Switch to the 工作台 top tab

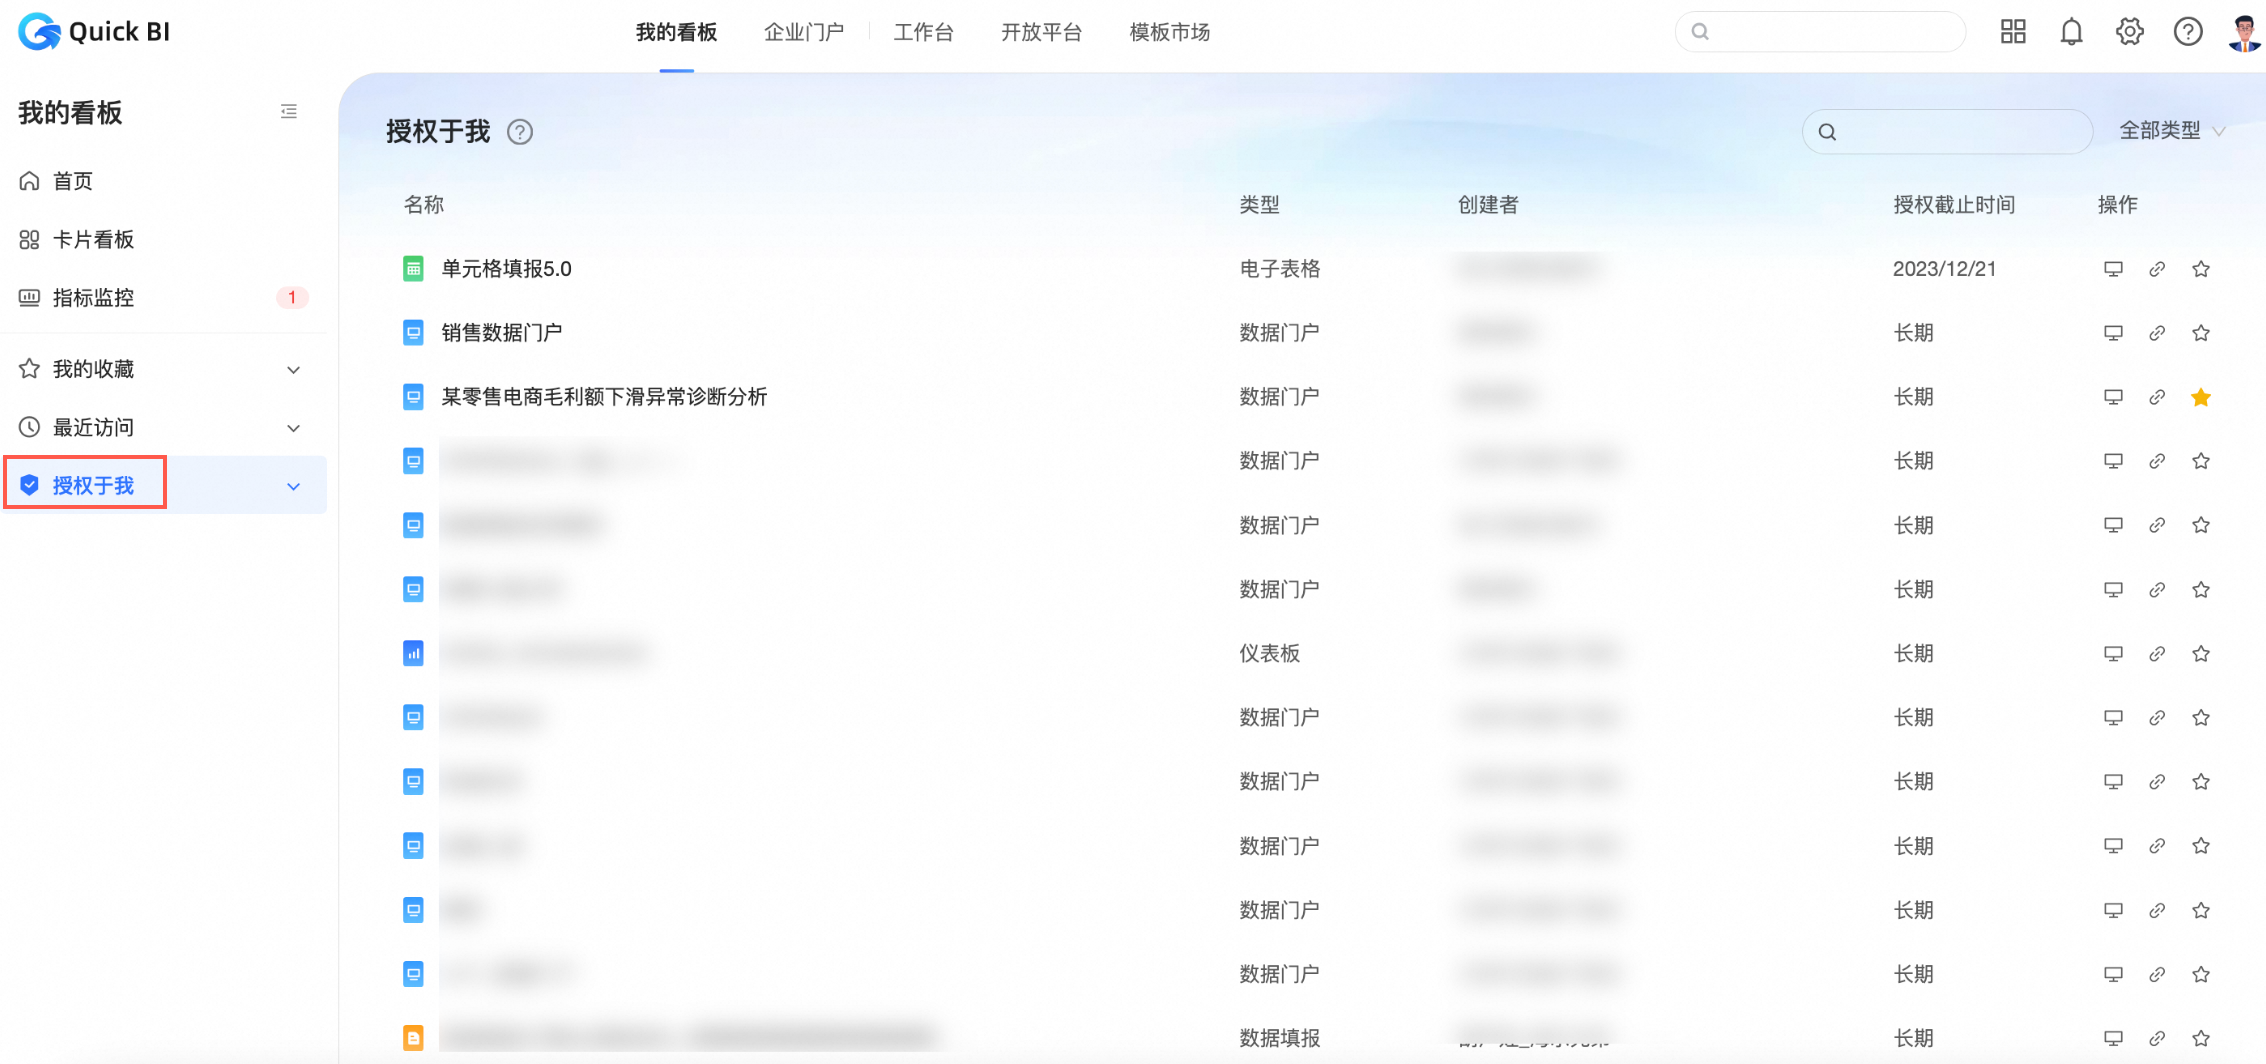(923, 33)
